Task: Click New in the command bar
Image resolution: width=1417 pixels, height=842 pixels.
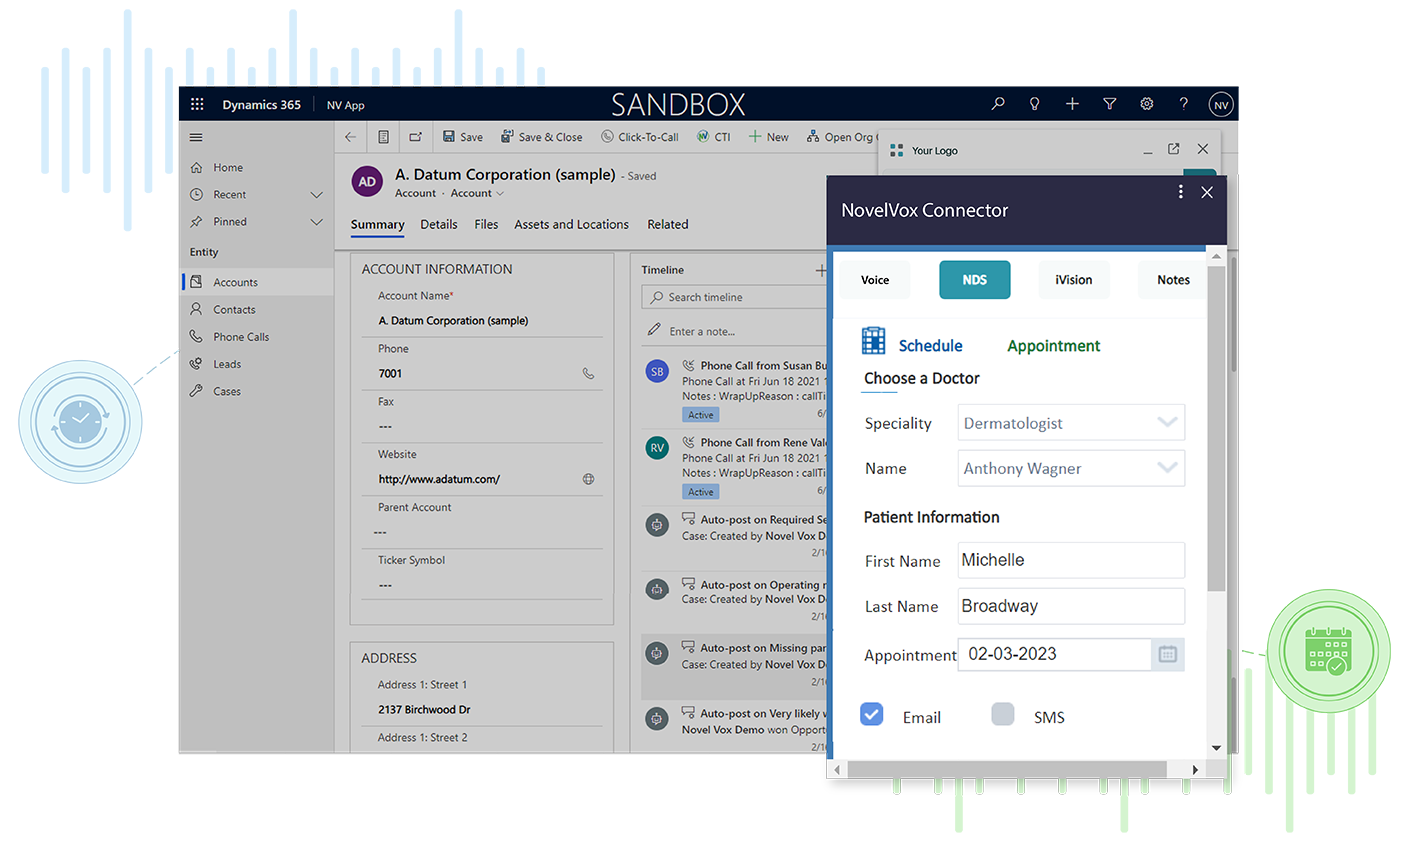Action: pos(768,138)
